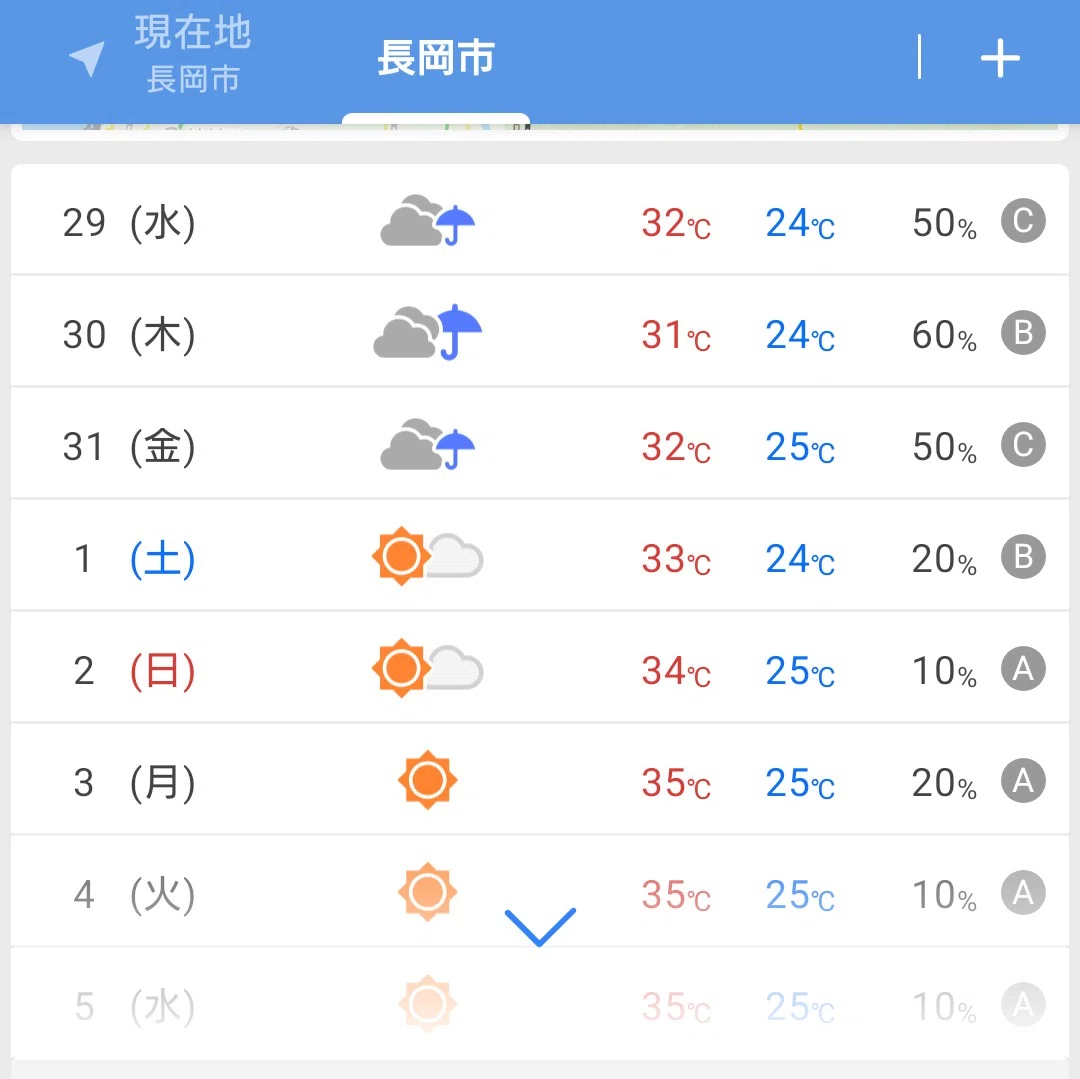
Task: Open forecast row for 4 (火)
Action: [x=540, y=892]
